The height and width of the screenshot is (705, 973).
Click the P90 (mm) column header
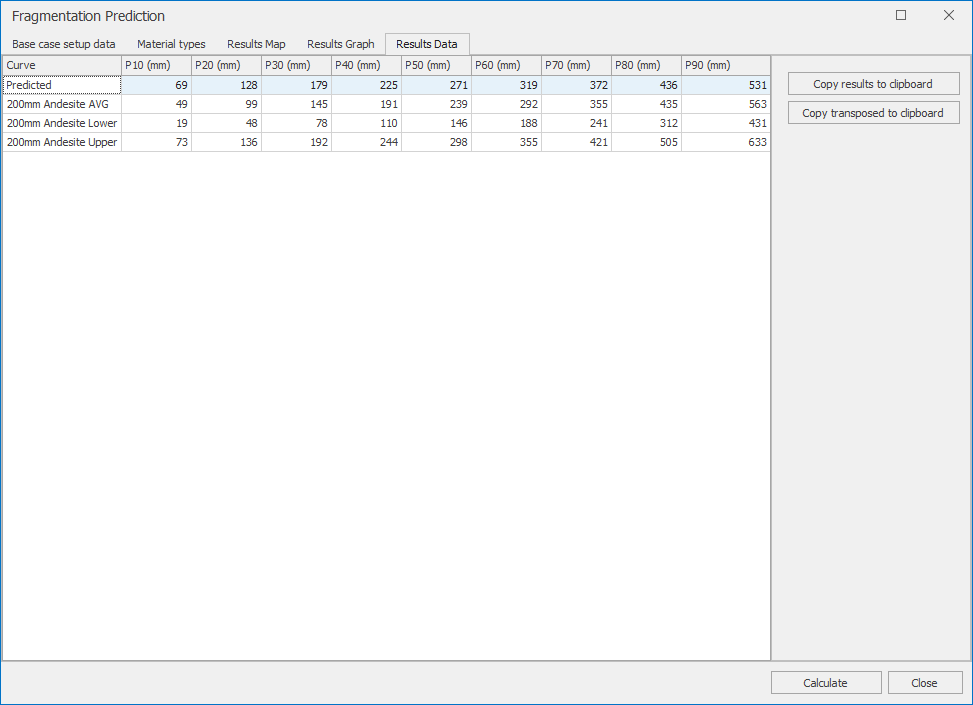[x=726, y=65]
